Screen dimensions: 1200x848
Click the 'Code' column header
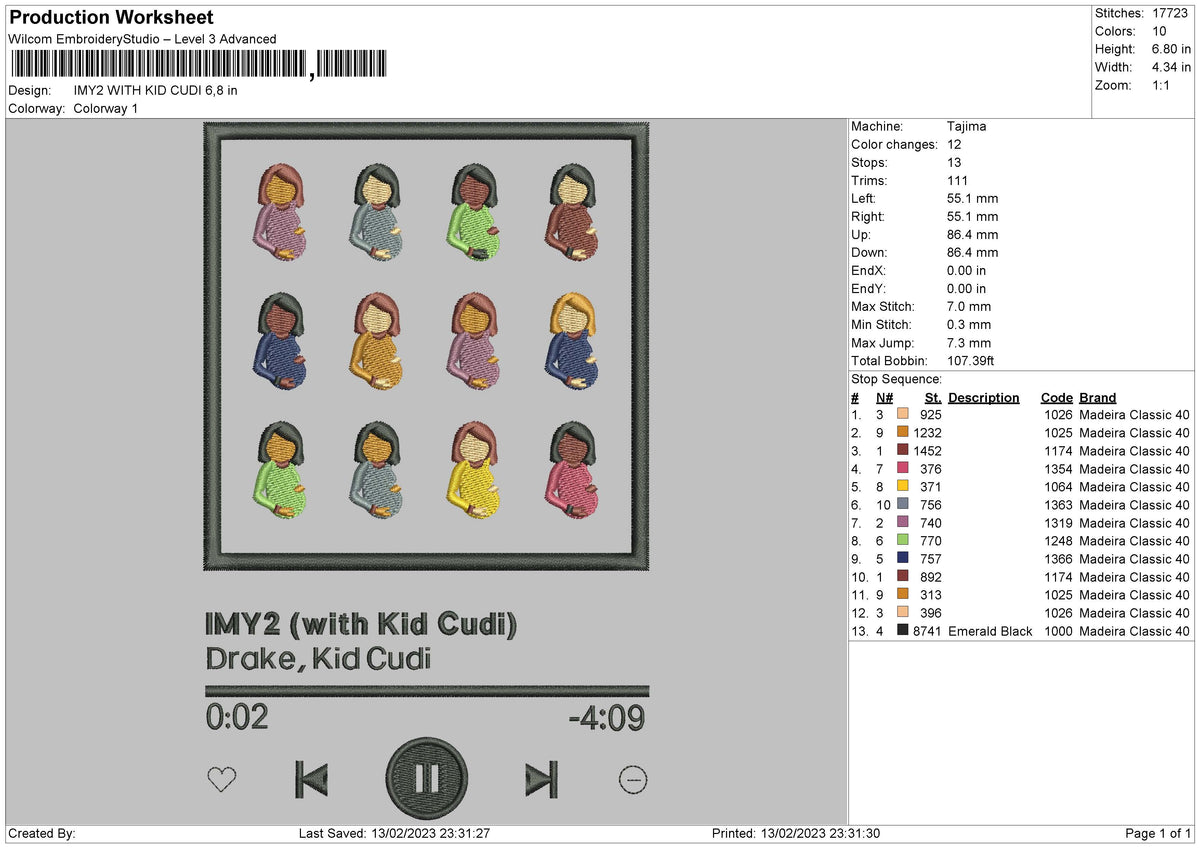pyautogui.click(x=1056, y=397)
